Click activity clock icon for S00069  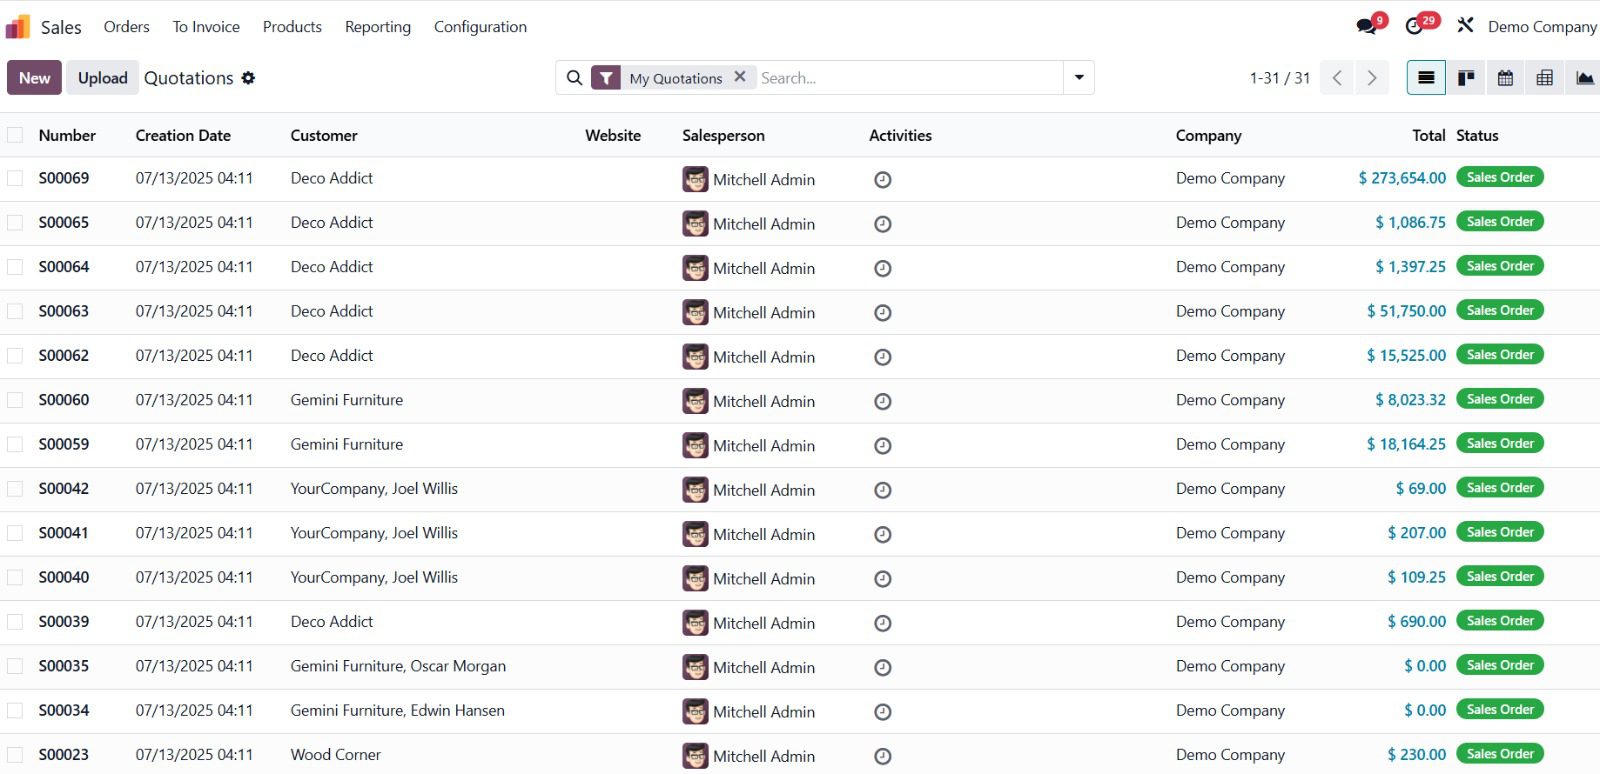point(882,180)
